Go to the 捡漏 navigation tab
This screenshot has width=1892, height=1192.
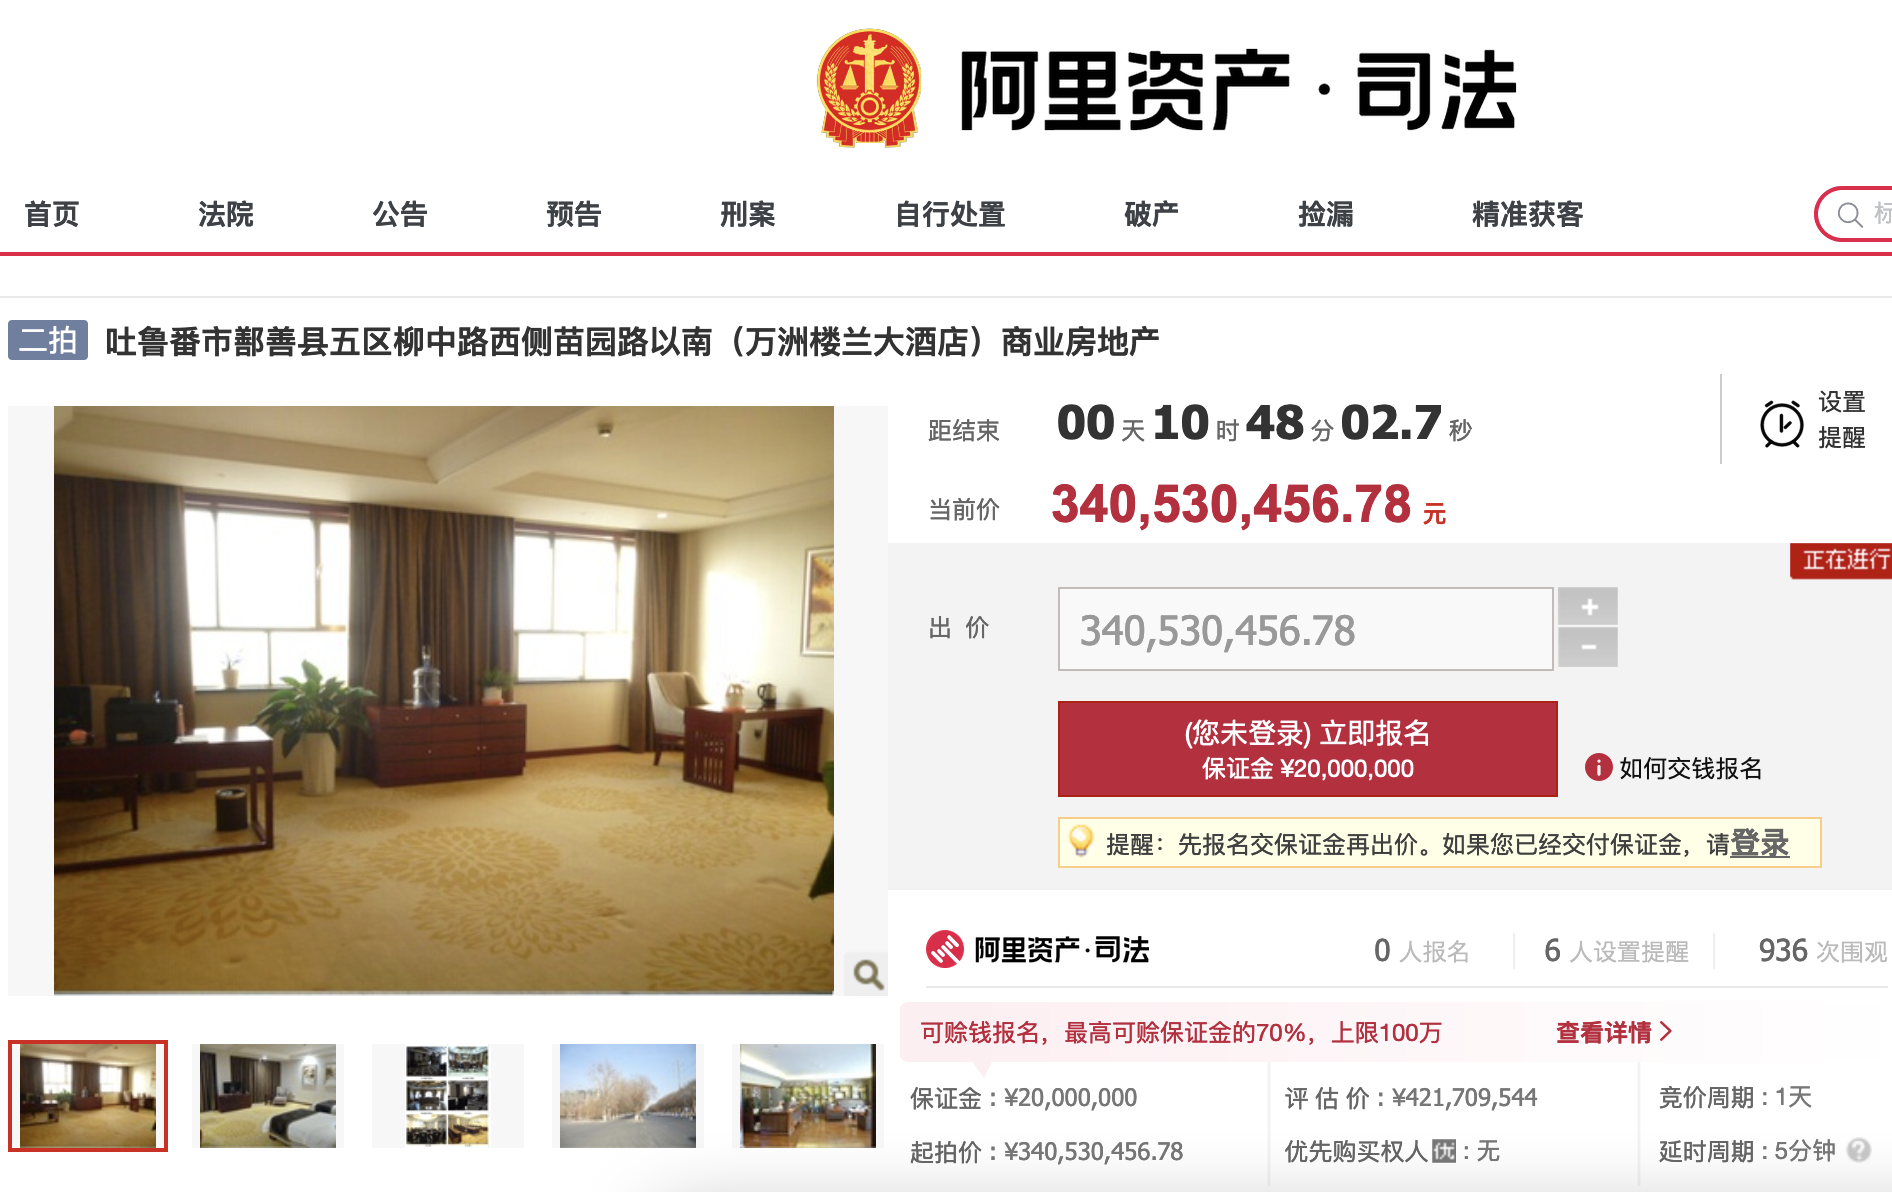pos(1326,214)
